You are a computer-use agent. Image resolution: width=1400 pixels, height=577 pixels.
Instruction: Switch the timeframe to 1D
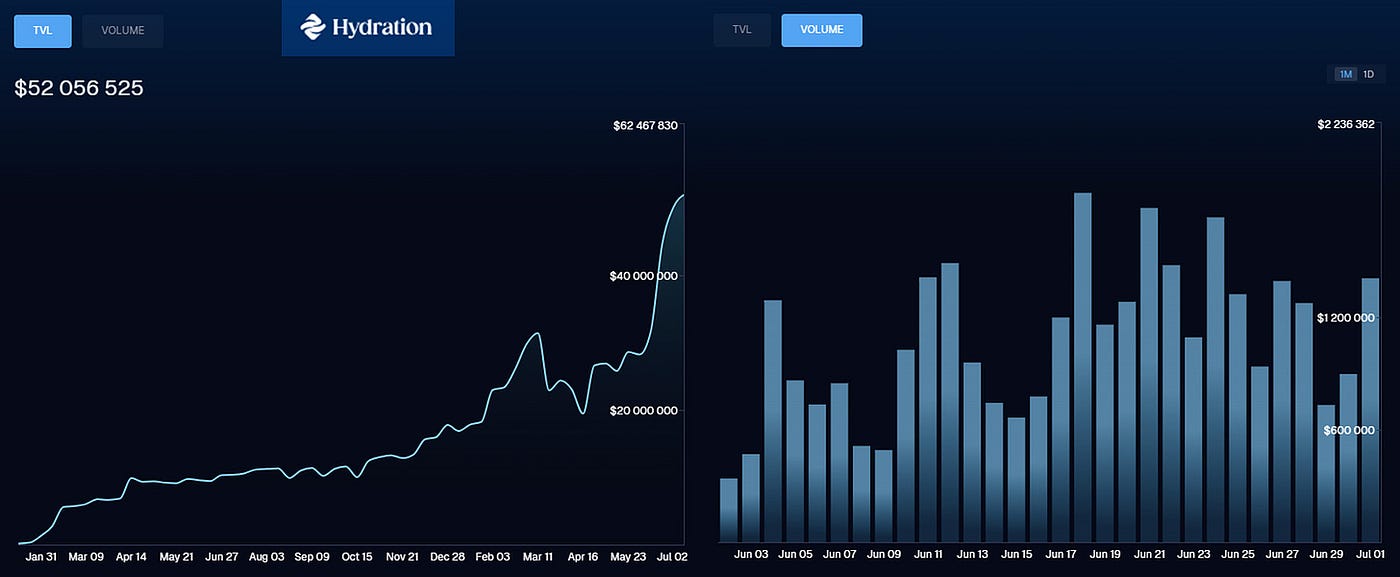coord(1367,74)
